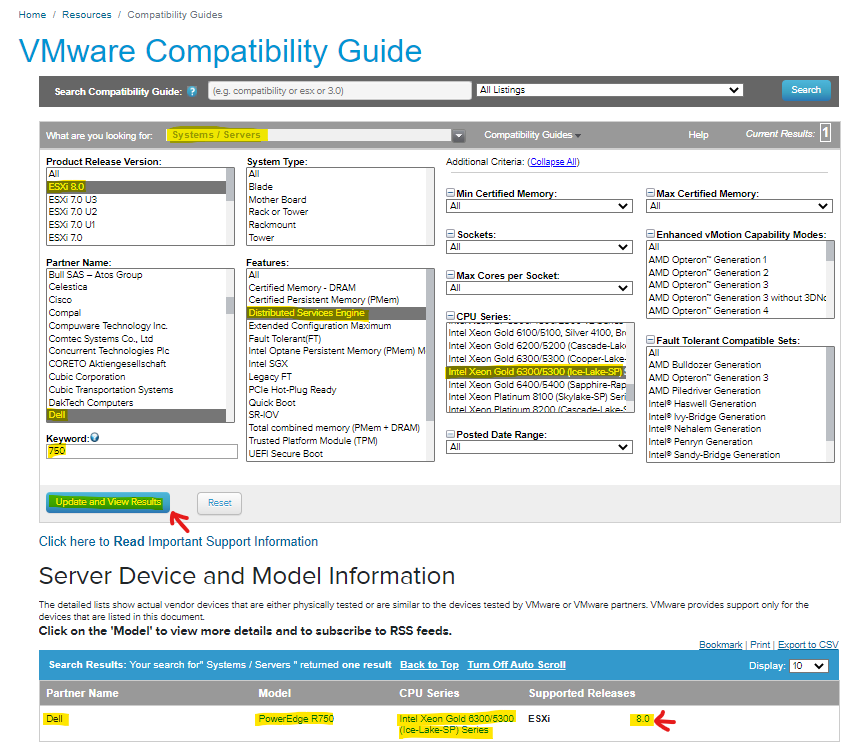Image resolution: width=864 pixels, height=751 pixels.
Task: Collapse the CPU Series criteria section
Action: pyautogui.click(x=450, y=316)
